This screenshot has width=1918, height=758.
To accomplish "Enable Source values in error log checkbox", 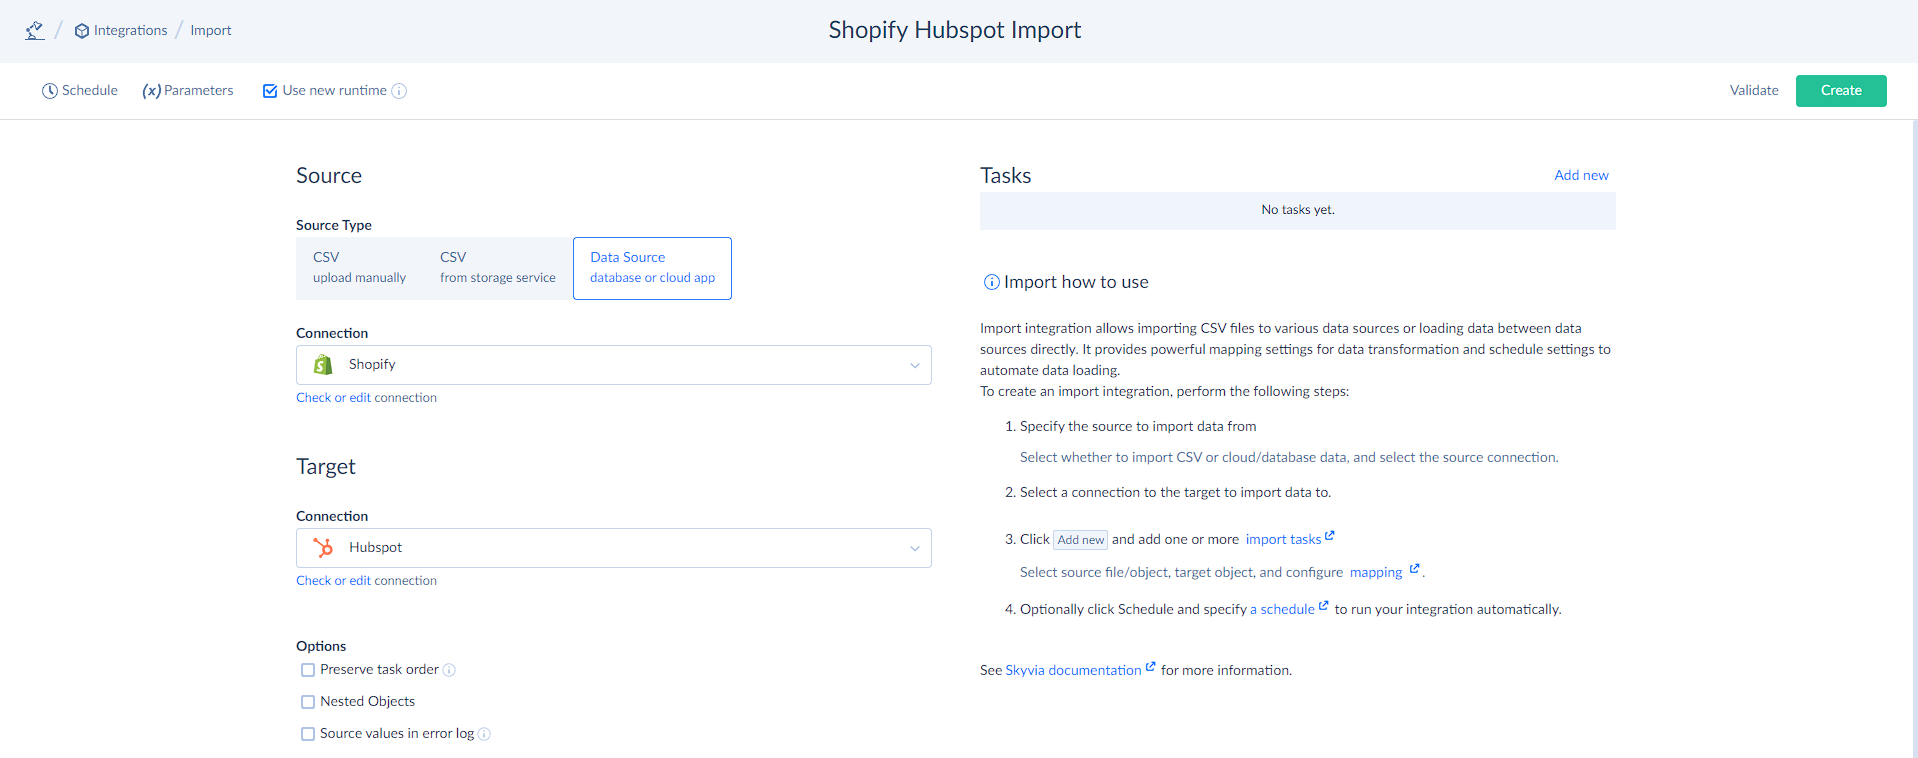I will coord(308,734).
